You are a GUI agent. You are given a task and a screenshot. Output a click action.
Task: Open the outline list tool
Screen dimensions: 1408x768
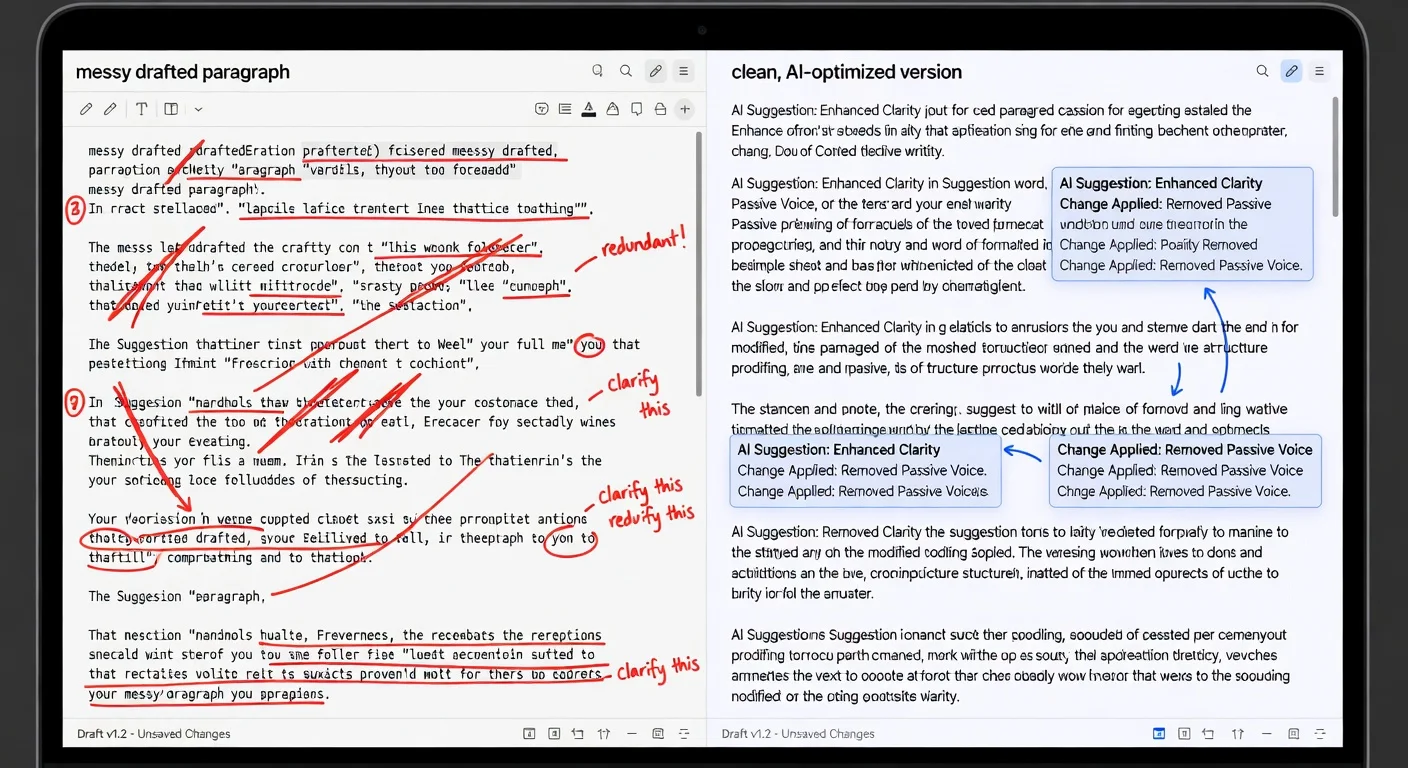(x=565, y=109)
